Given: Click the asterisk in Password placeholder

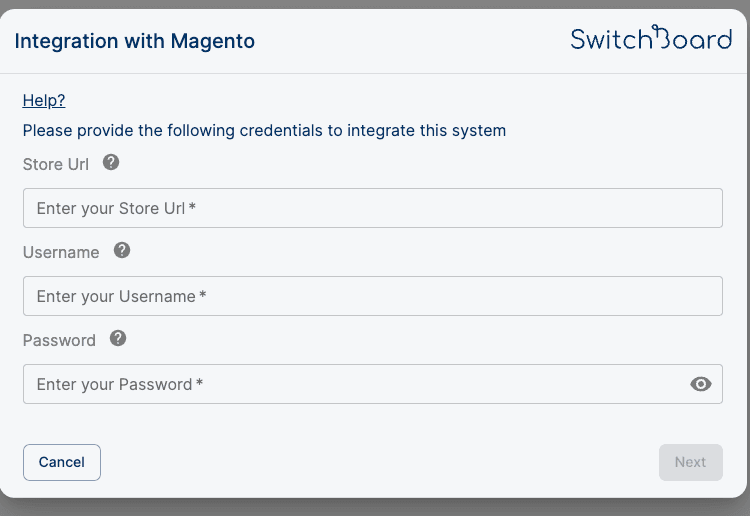Looking at the screenshot, I should pyautogui.click(x=199, y=384).
